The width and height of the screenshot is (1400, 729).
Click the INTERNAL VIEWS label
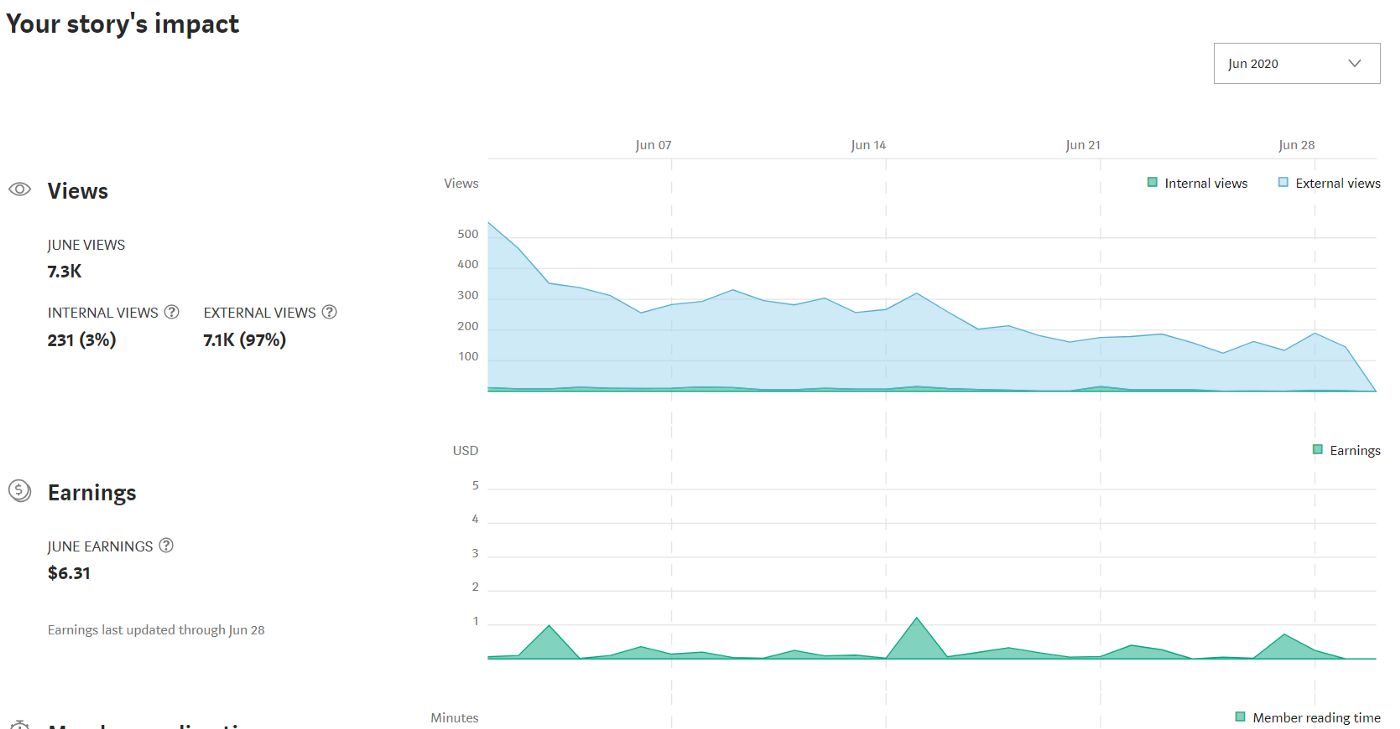click(103, 312)
